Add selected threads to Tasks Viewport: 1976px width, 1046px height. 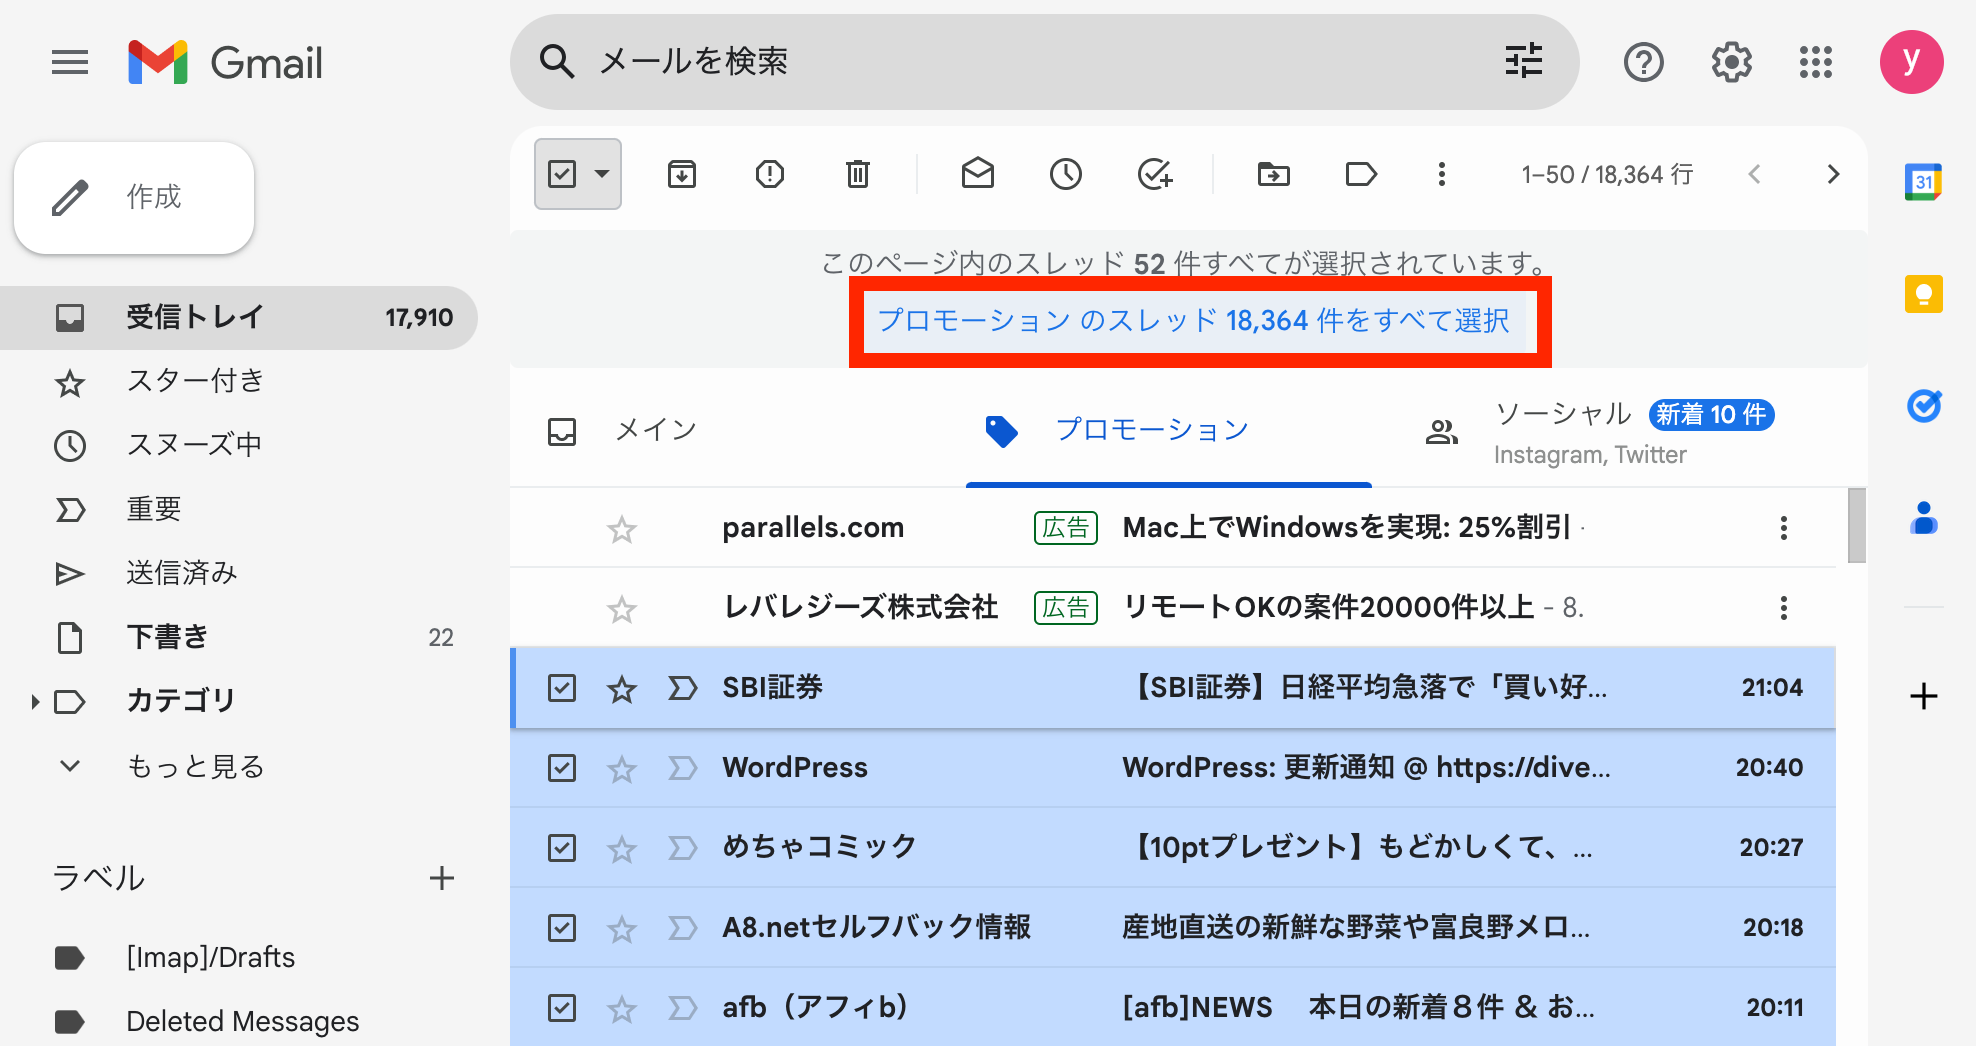[1155, 174]
